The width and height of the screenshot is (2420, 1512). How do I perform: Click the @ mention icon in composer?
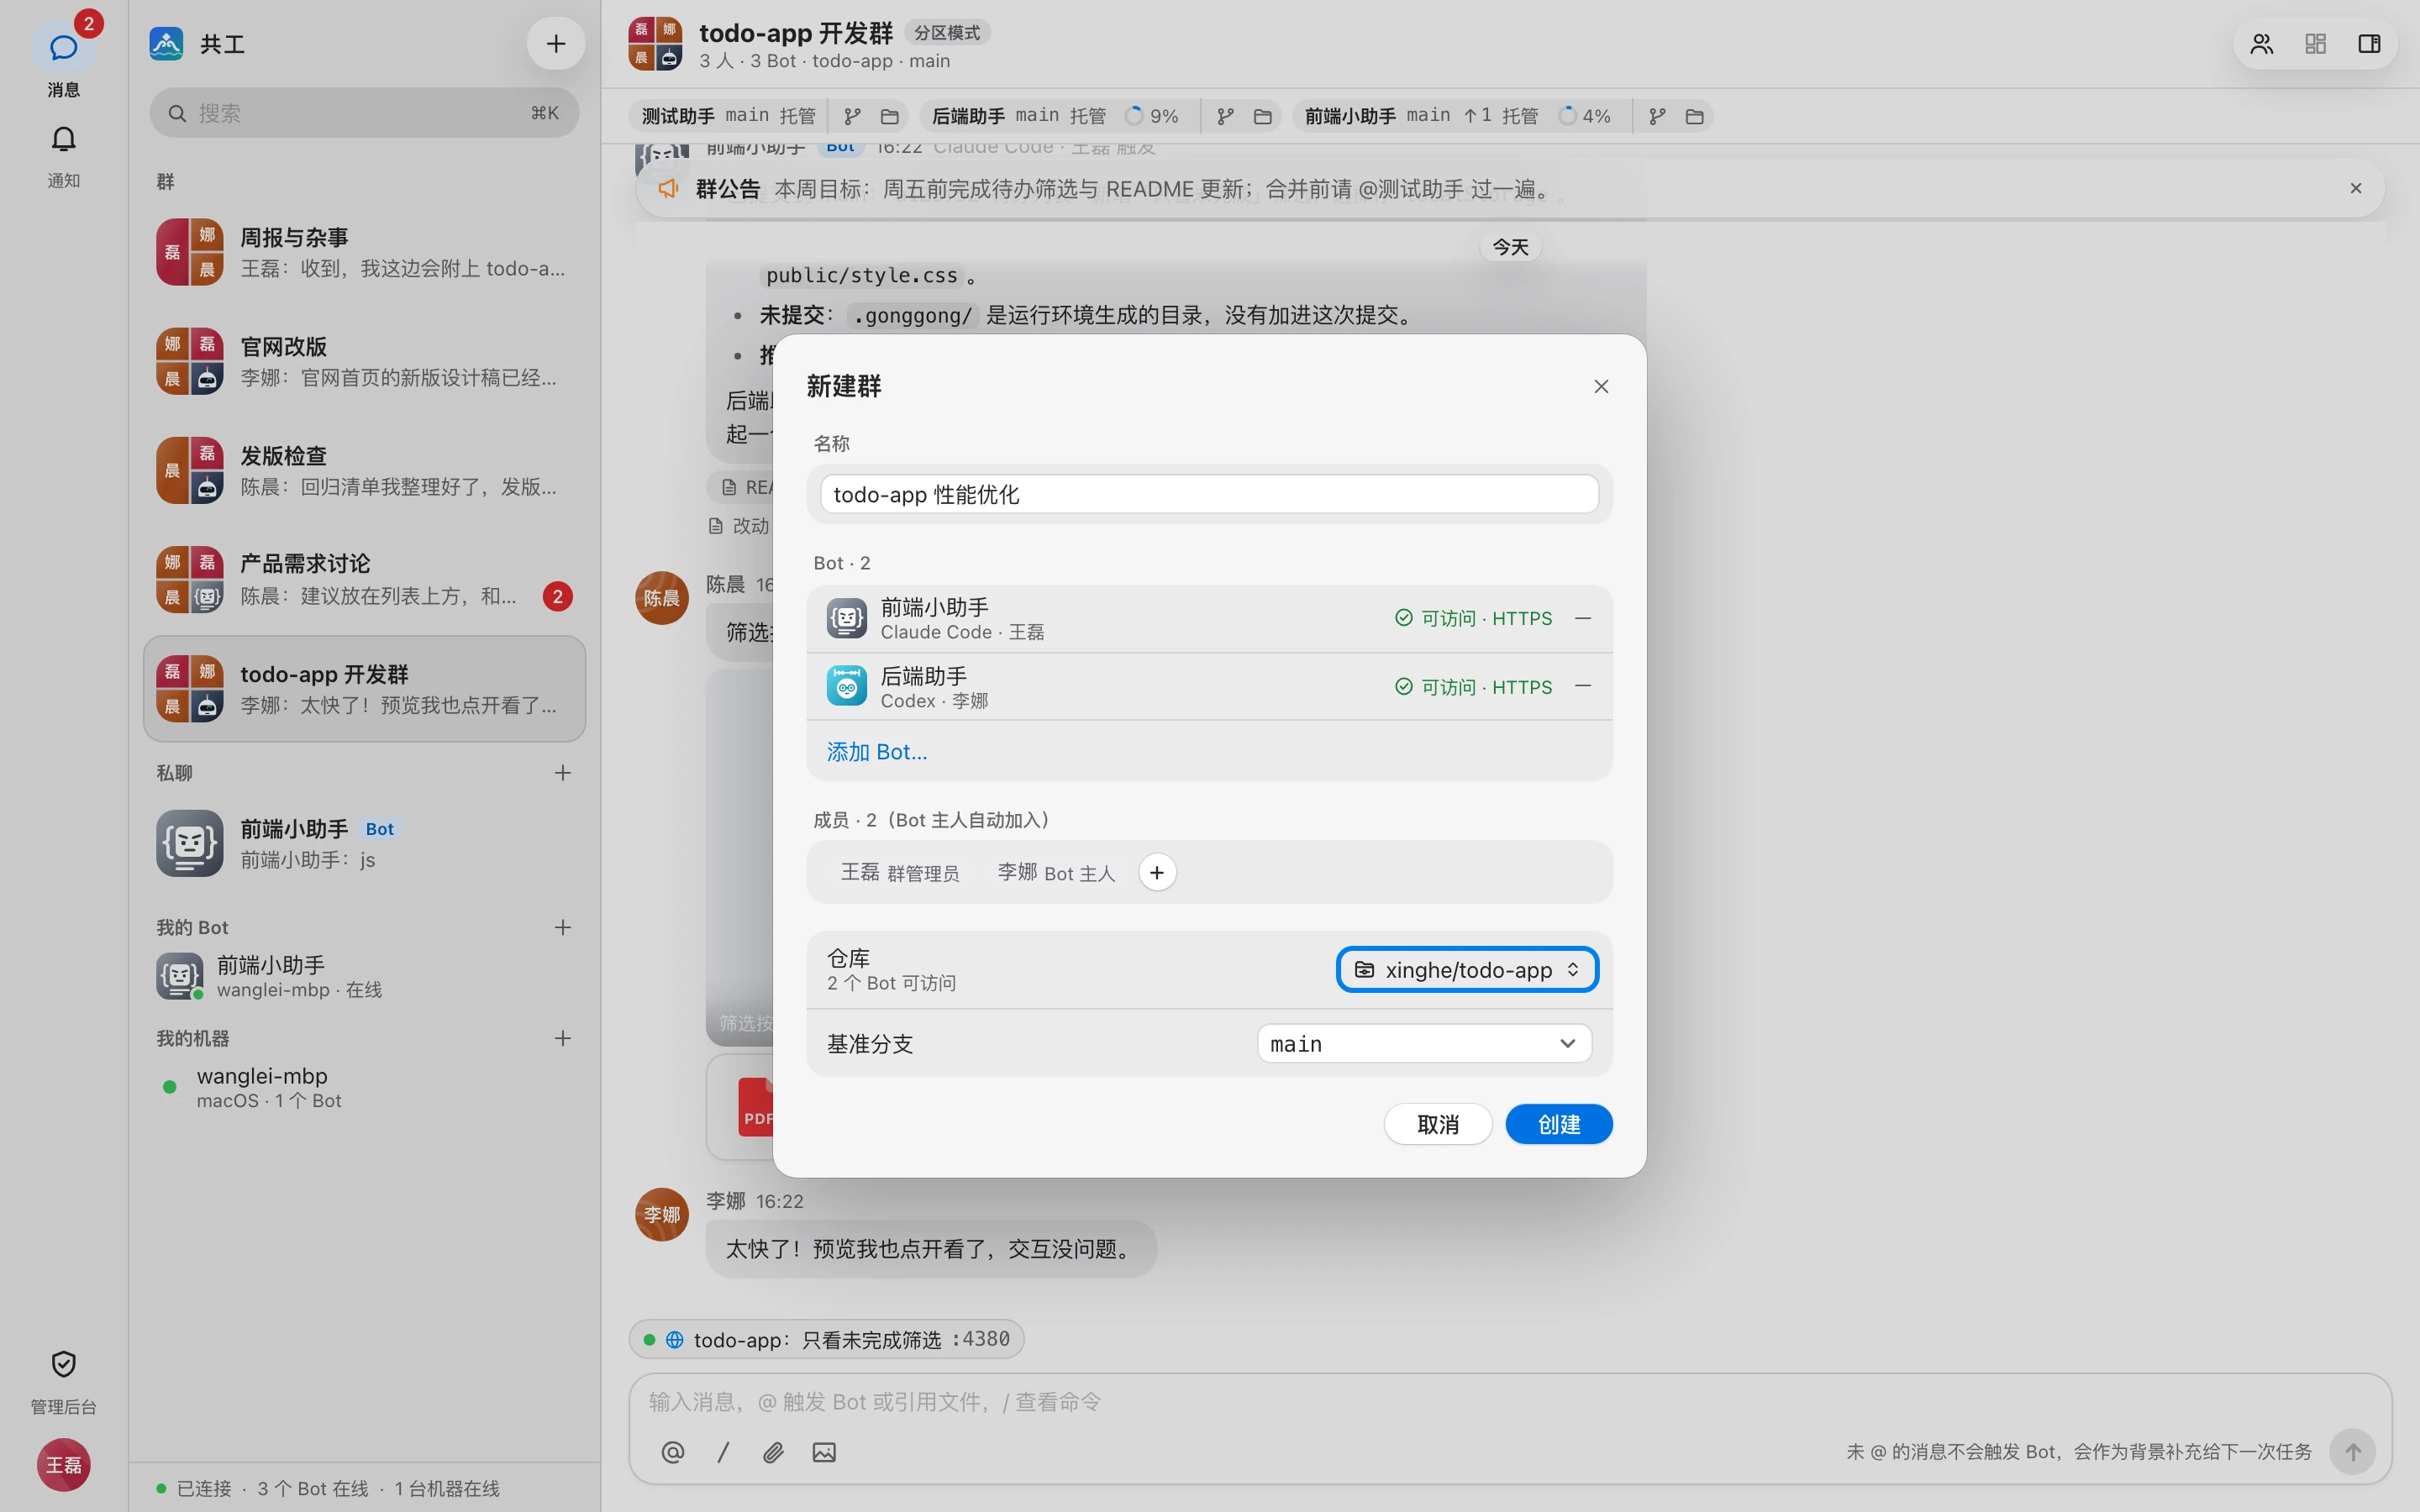pyautogui.click(x=673, y=1452)
